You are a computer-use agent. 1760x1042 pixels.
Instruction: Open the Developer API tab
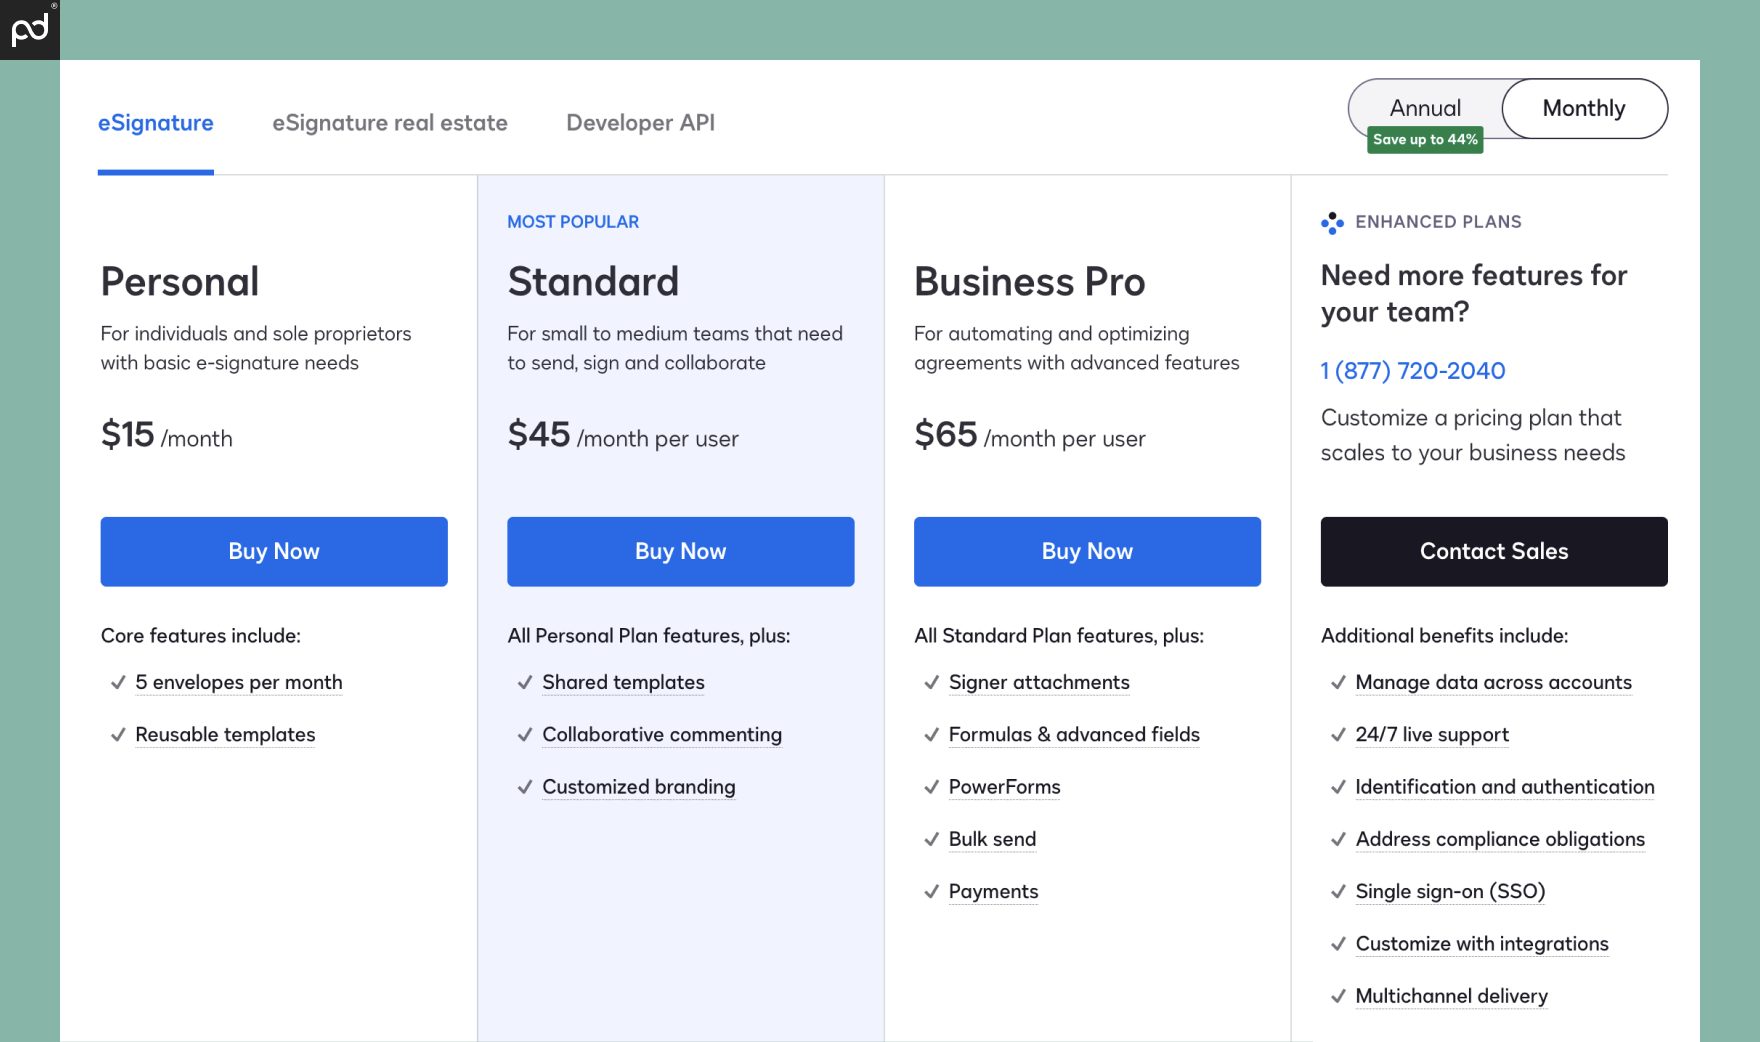(x=641, y=122)
